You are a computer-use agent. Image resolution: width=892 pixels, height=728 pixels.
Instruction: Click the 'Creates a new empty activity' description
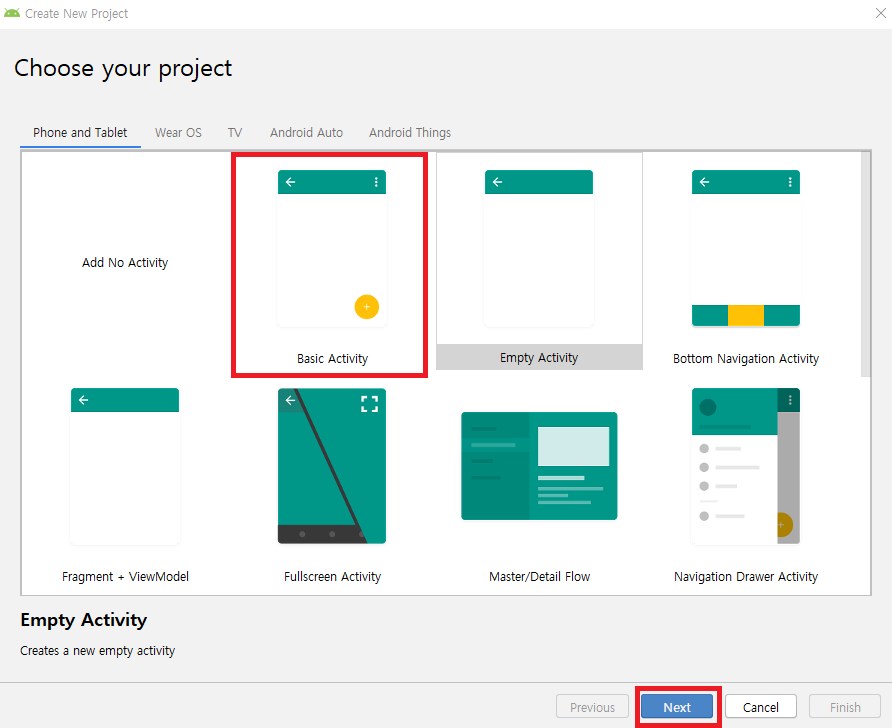pyautogui.click(x=97, y=651)
